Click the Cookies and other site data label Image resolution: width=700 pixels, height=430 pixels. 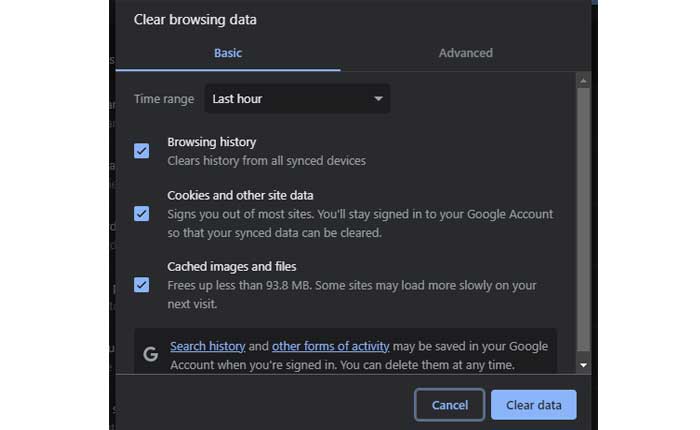point(240,195)
